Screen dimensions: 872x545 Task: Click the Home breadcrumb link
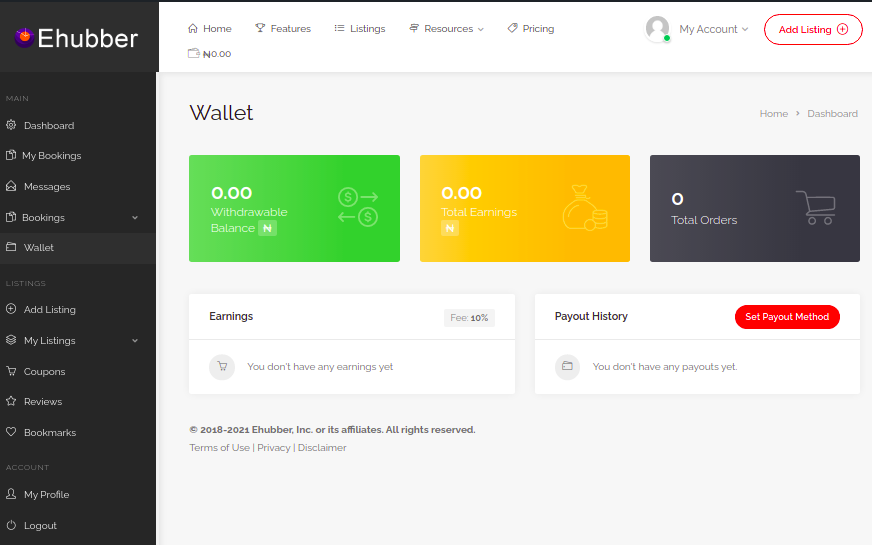click(773, 114)
